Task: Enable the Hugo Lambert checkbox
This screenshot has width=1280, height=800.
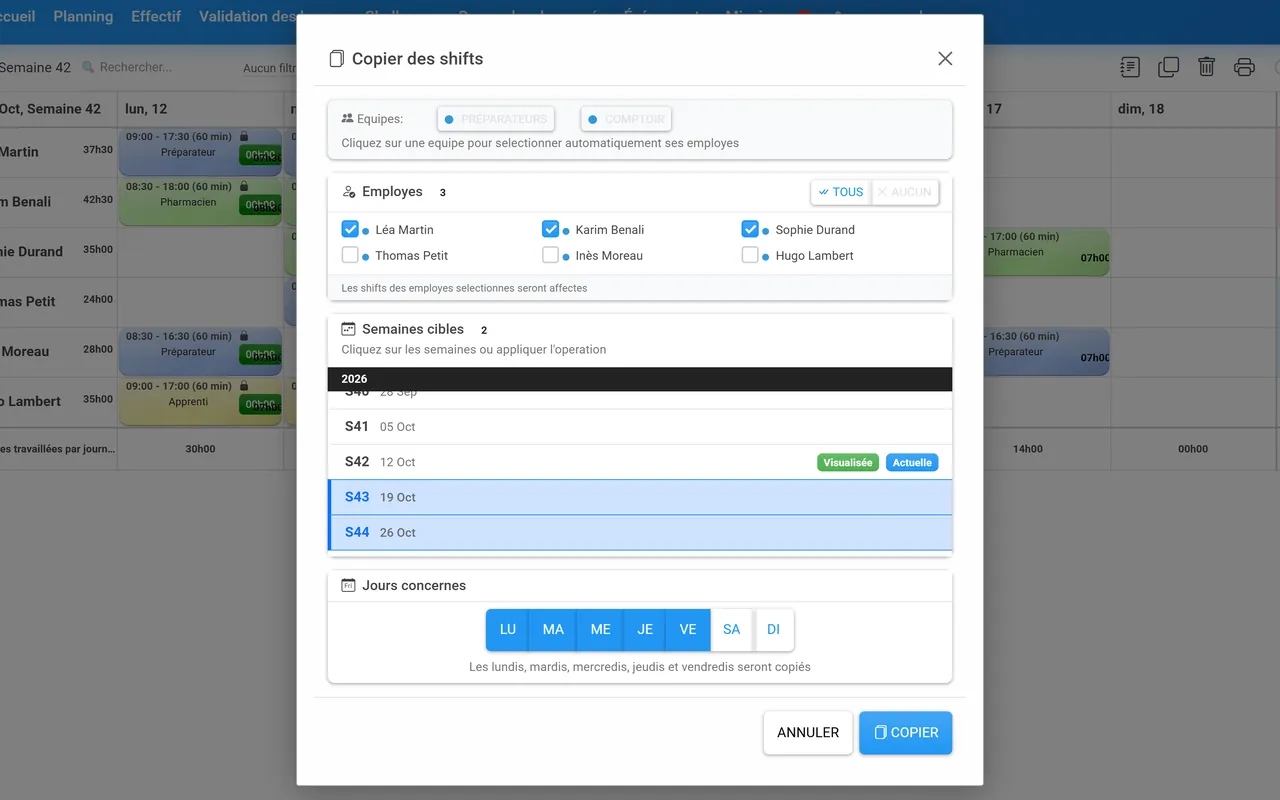Action: tap(750, 255)
